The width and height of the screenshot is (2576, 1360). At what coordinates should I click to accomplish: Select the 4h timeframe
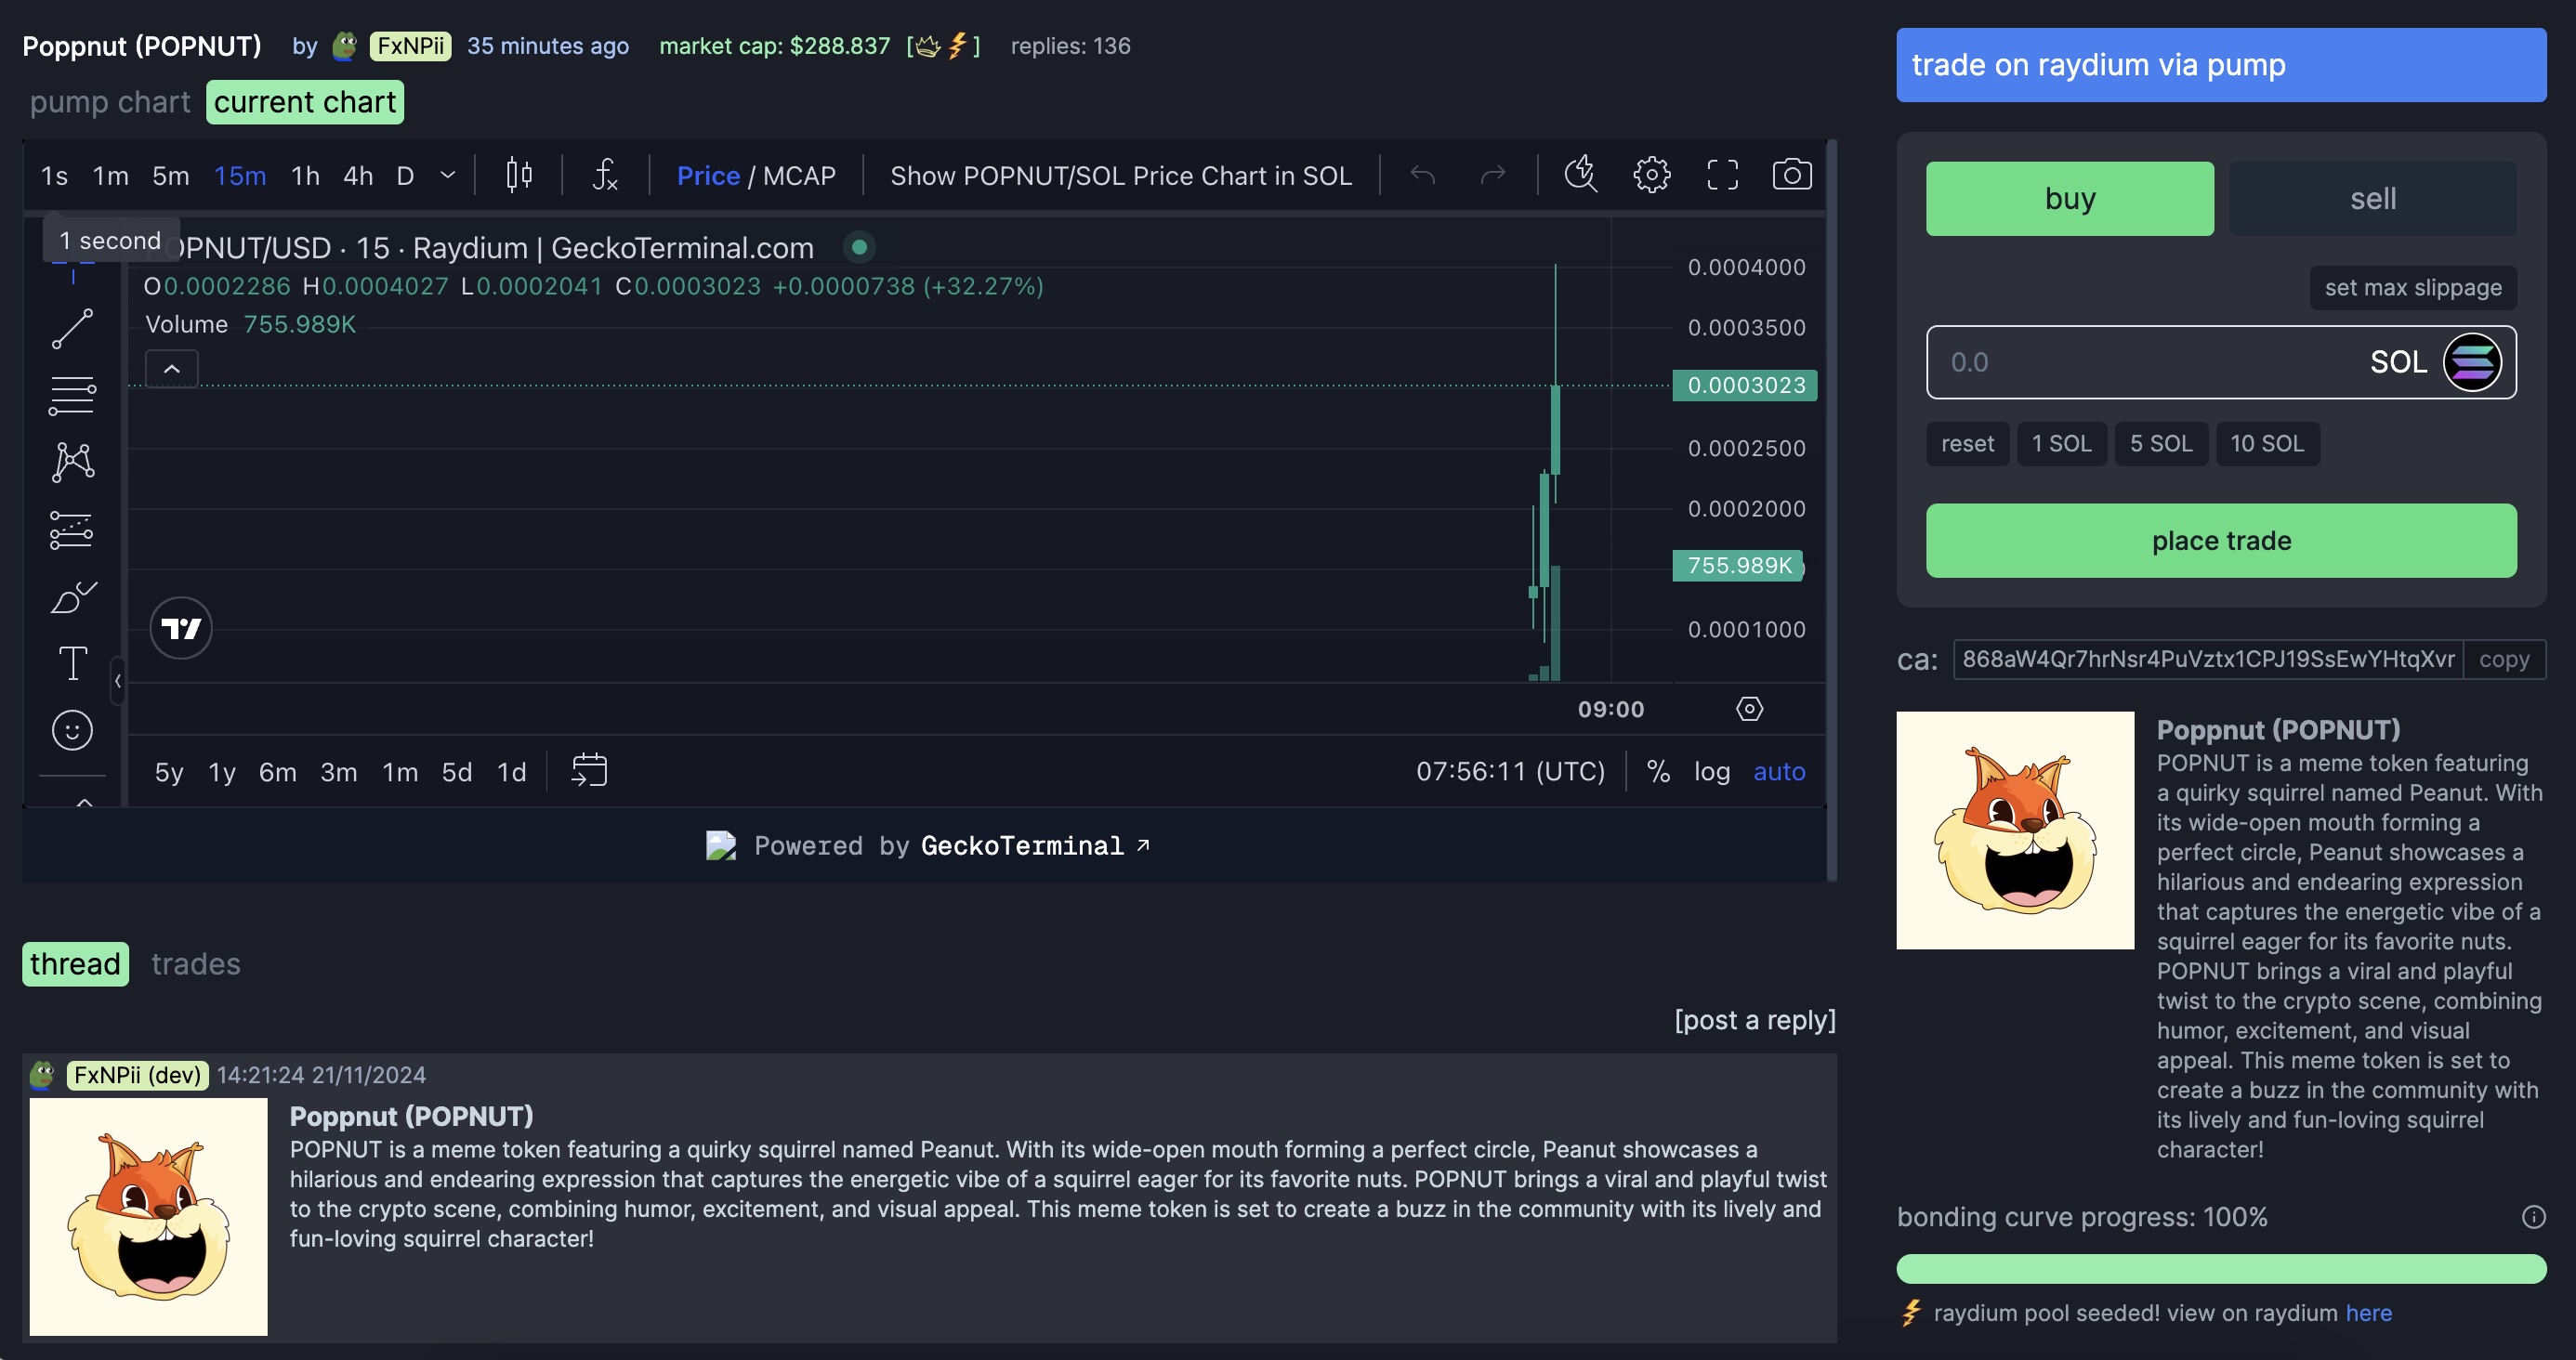point(358,176)
